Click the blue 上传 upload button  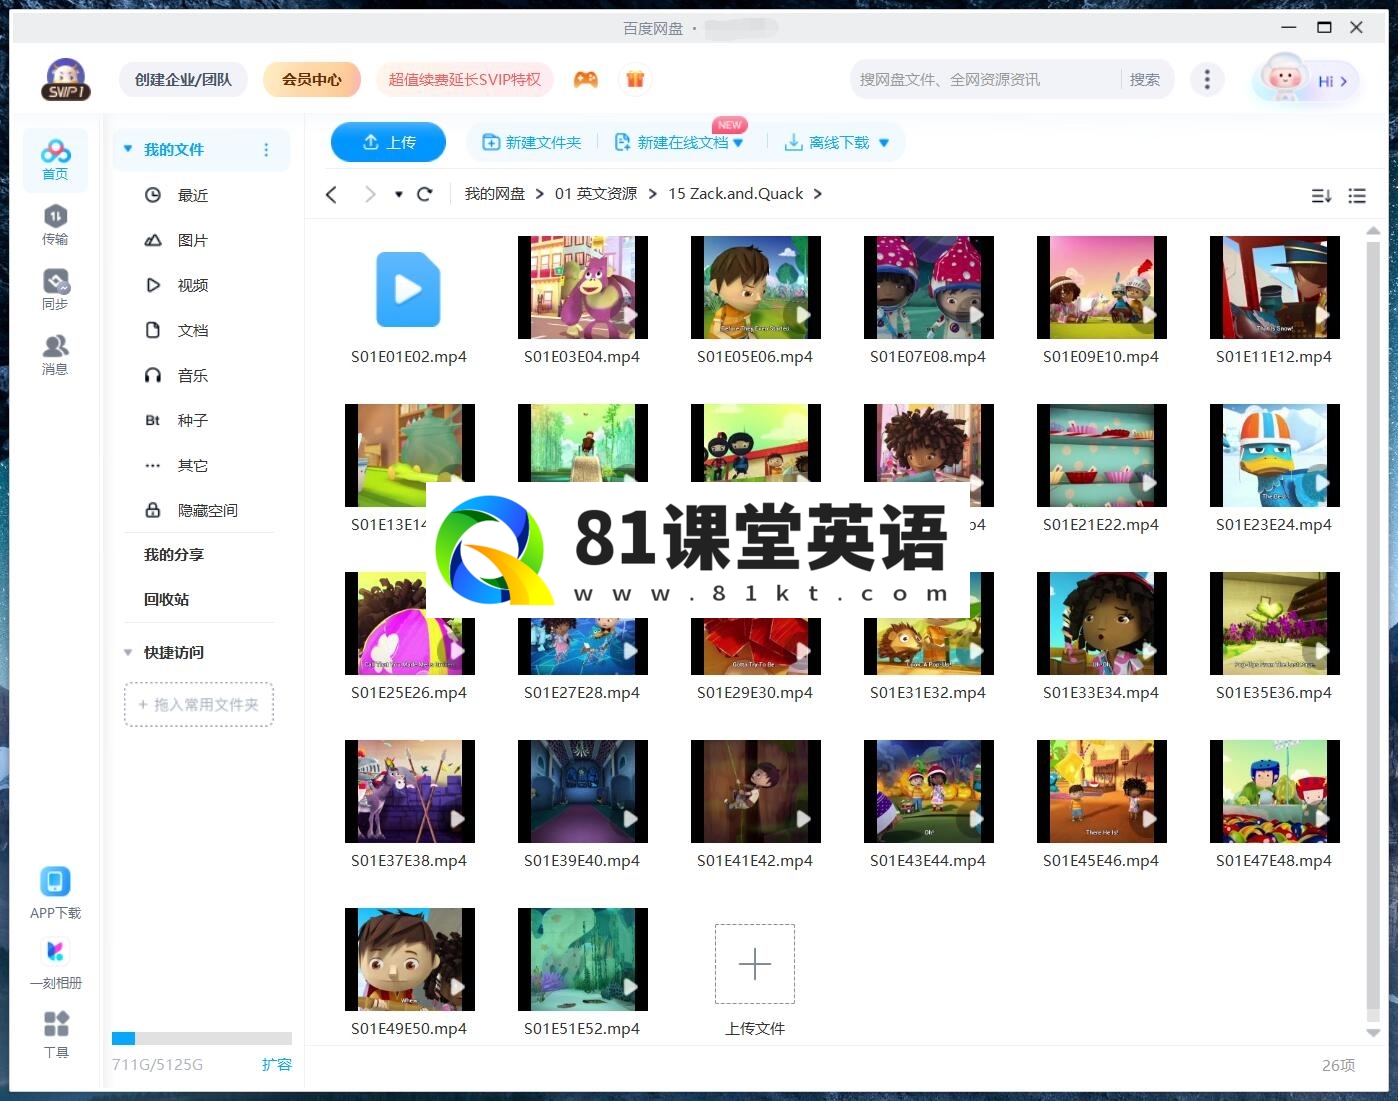tap(388, 142)
